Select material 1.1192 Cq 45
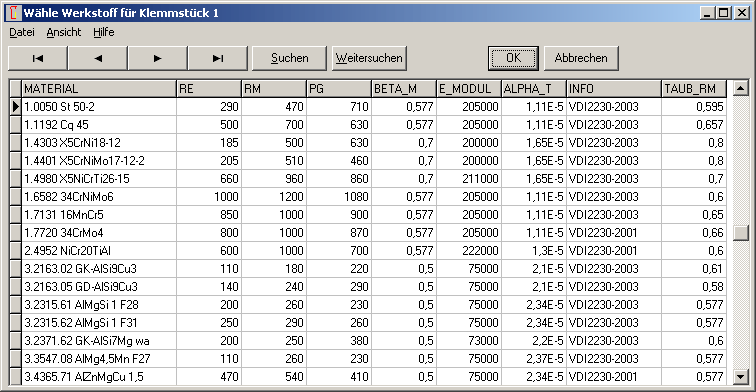The height and width of the screenshot is (392, 756). [x=99, y=125]
